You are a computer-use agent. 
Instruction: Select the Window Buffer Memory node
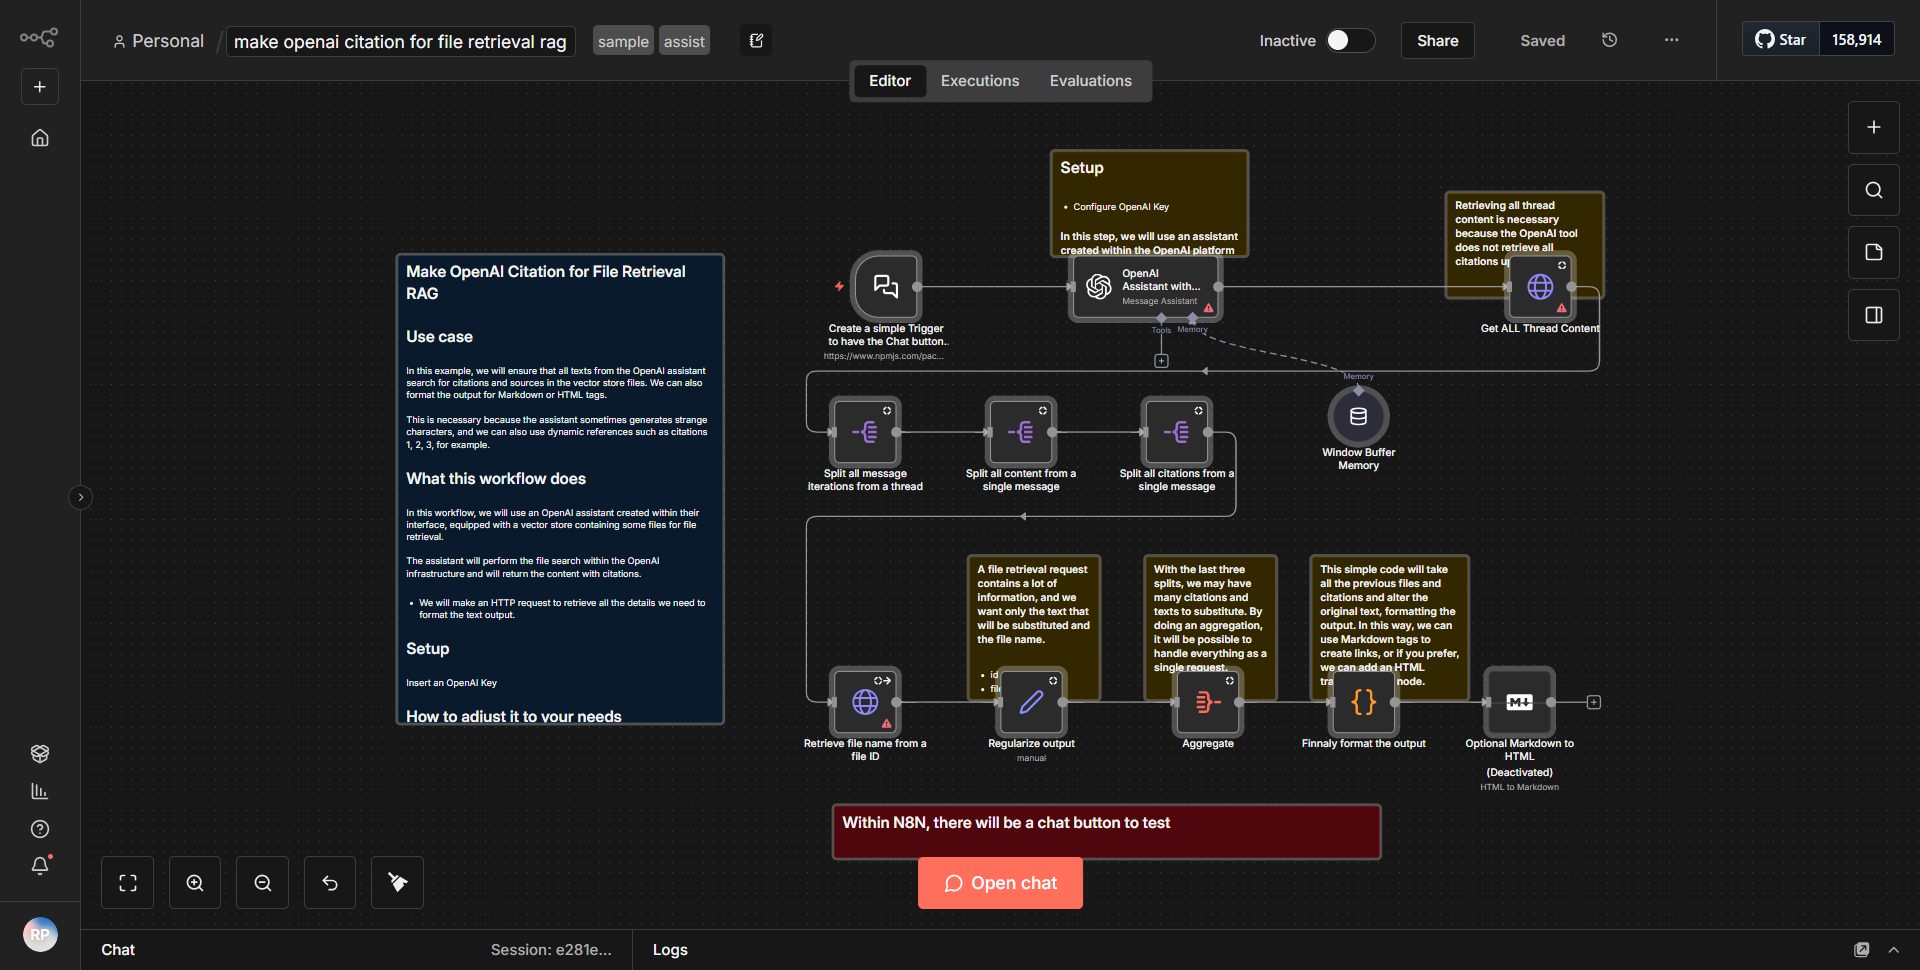pyautogui.click(x=1358, y=416)
